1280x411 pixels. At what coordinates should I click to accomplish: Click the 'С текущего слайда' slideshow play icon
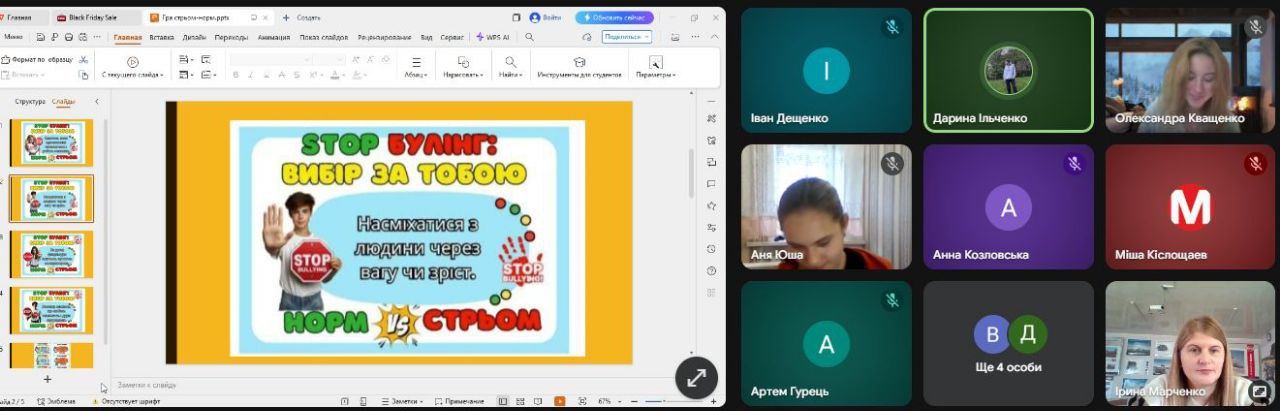[133, 62]
